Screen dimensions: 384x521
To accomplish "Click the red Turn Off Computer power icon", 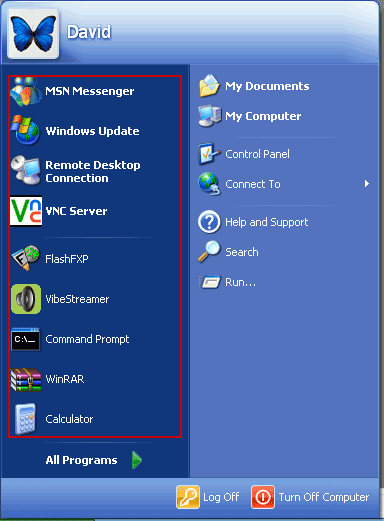I will (x=263, y=497).
